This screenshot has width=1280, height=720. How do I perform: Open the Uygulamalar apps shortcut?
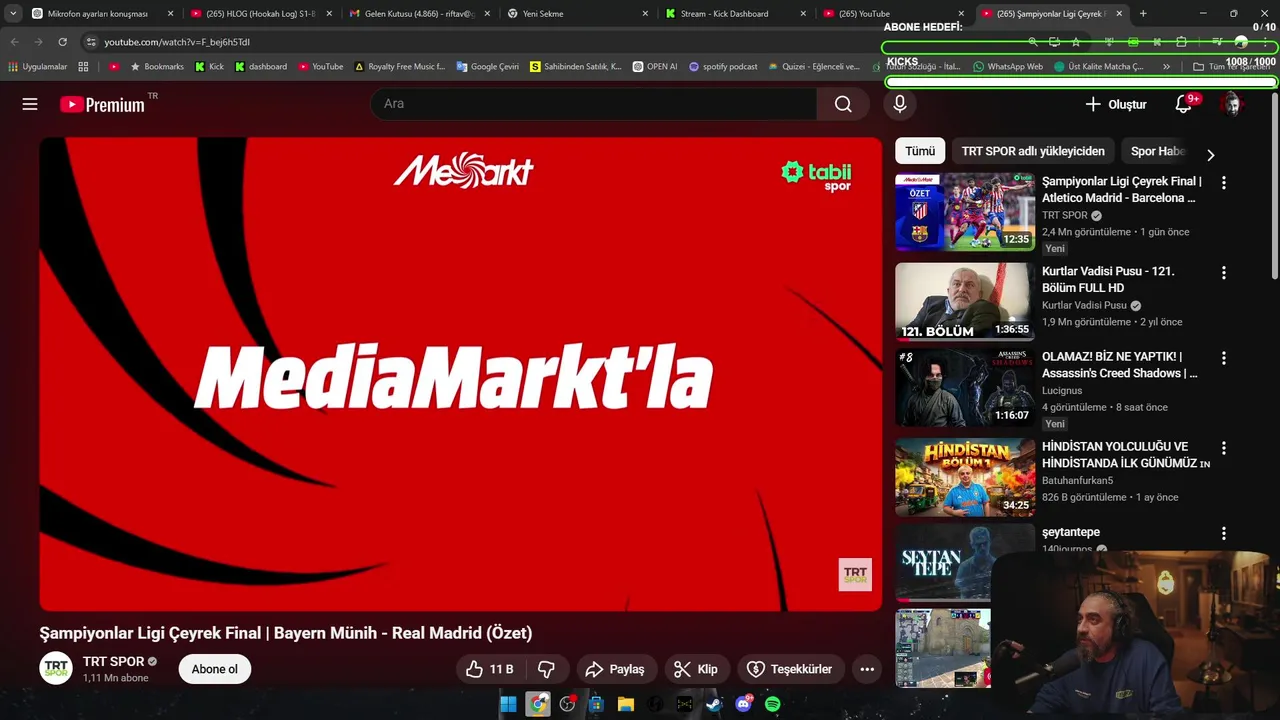(x=37, y=67)
